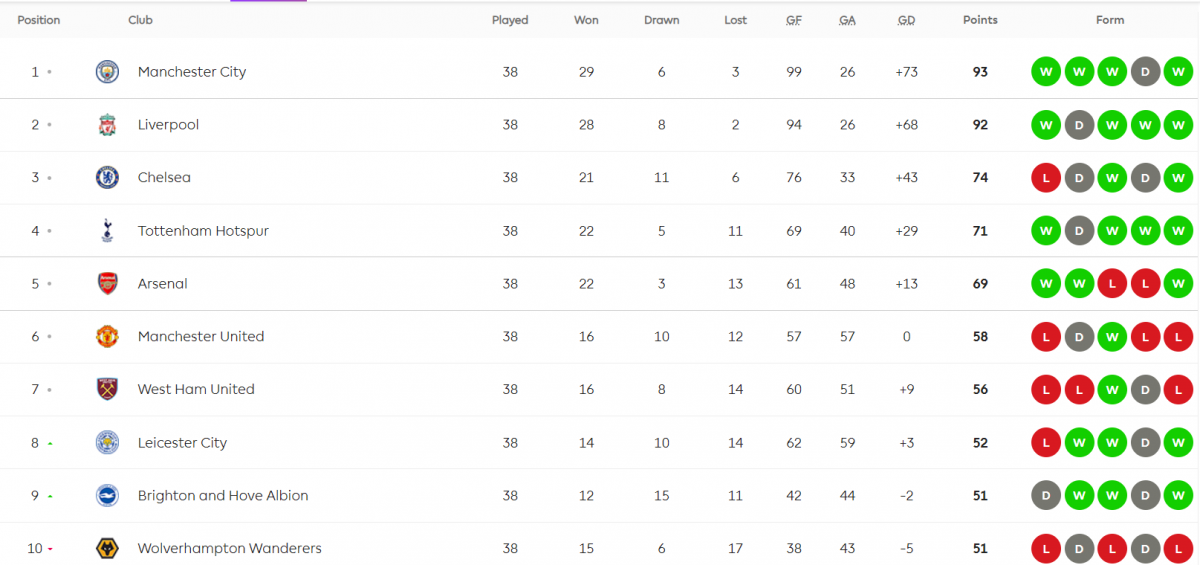Screen dimensions: 1200x565
Task: Click the Liverpool club crest
Action: point(107,125)
